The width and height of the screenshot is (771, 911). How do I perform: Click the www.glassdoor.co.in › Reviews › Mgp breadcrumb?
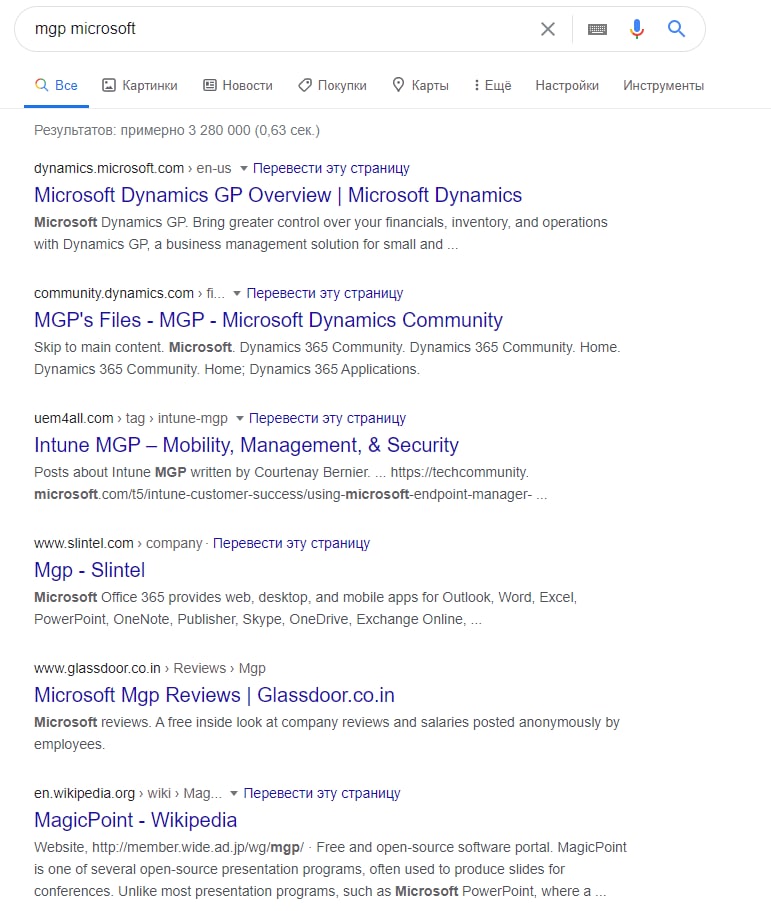pos(150,668)
